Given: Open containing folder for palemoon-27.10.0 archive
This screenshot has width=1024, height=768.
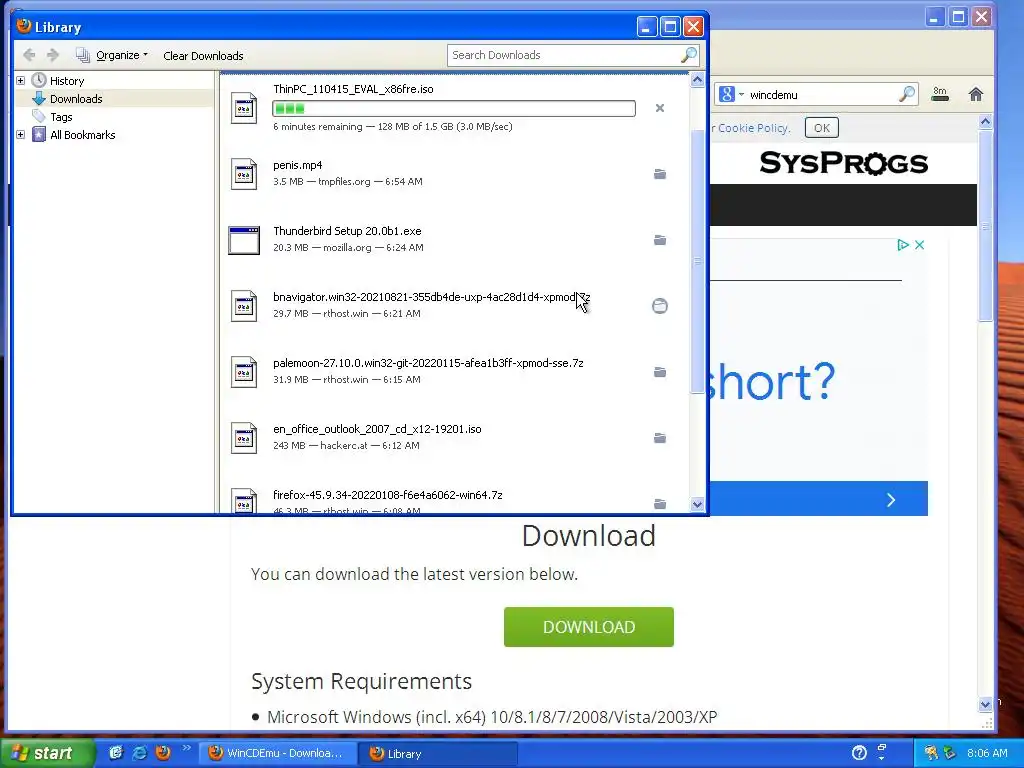Looking at the screenshot, I should pos(660,372).
